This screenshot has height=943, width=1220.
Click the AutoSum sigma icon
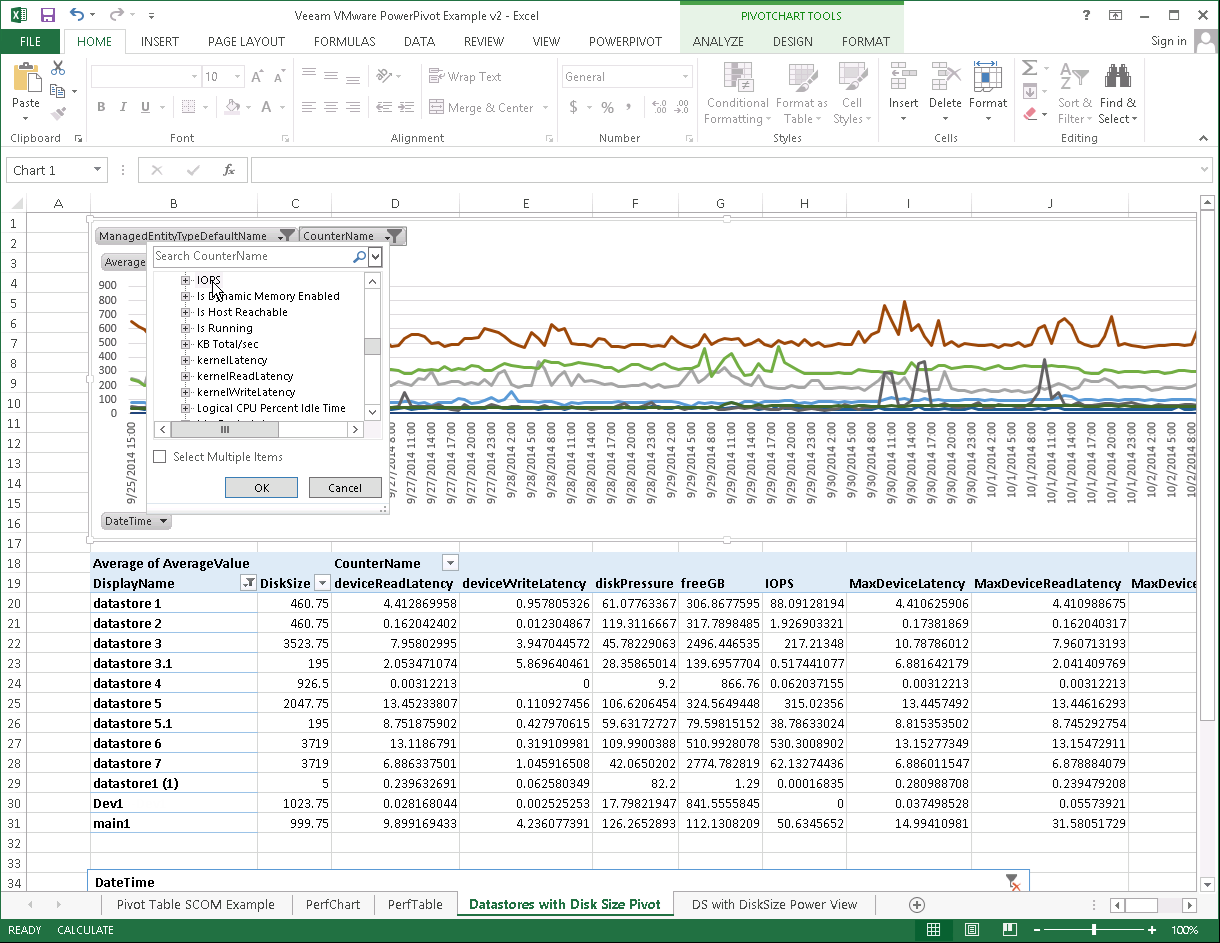coord(1029,69)
